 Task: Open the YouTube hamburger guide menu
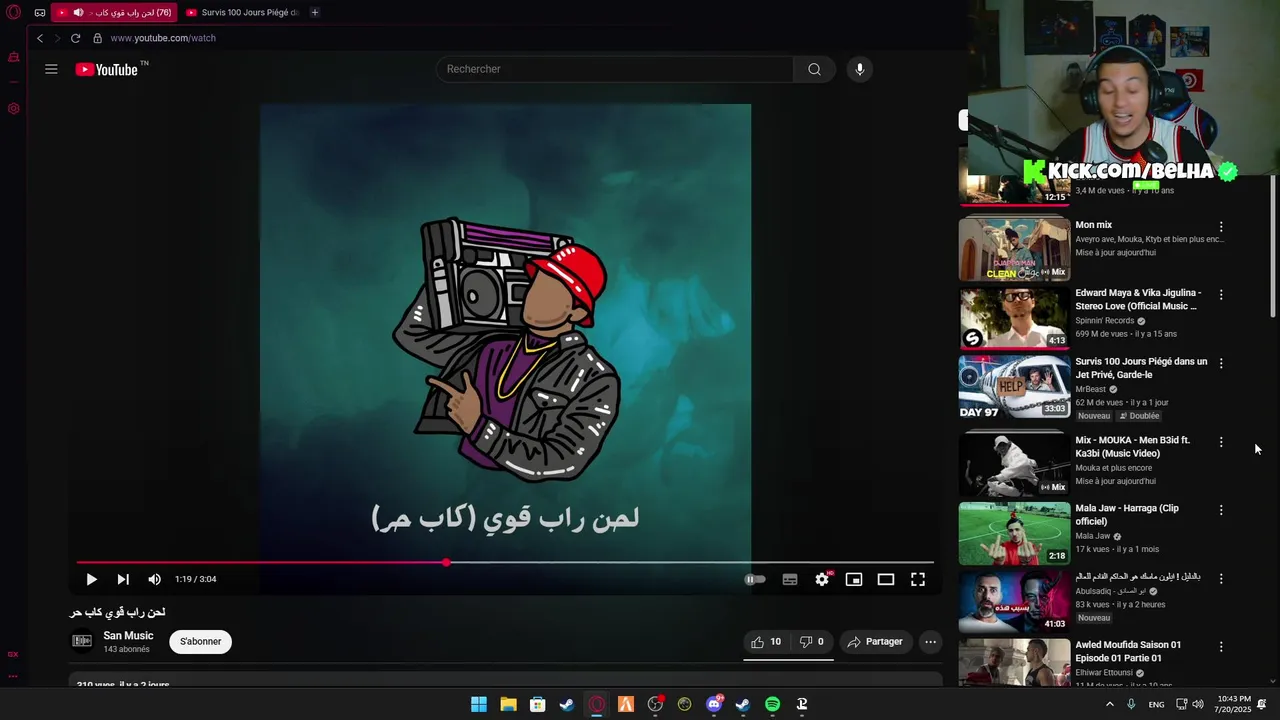tap(51, 69)
